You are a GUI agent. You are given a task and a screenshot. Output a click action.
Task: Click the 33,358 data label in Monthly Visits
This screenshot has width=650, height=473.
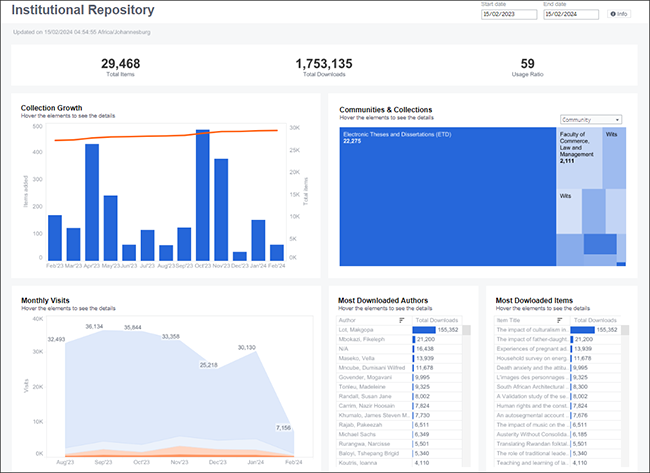171,336
